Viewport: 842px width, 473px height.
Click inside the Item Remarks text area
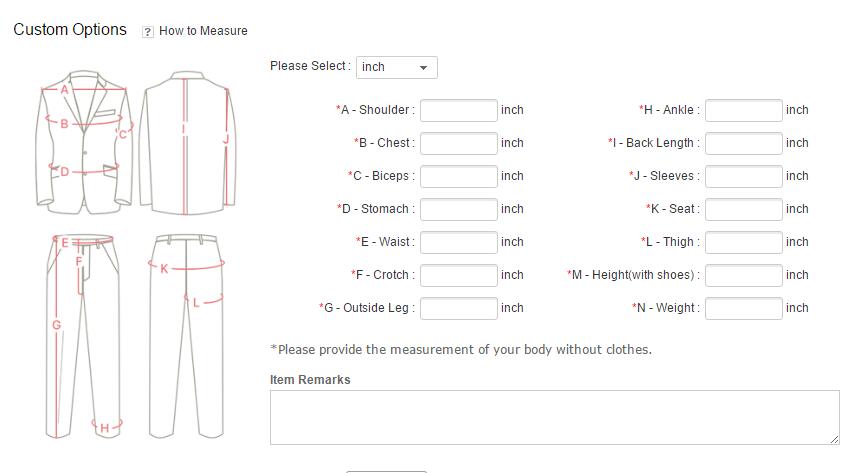point(554,417)
